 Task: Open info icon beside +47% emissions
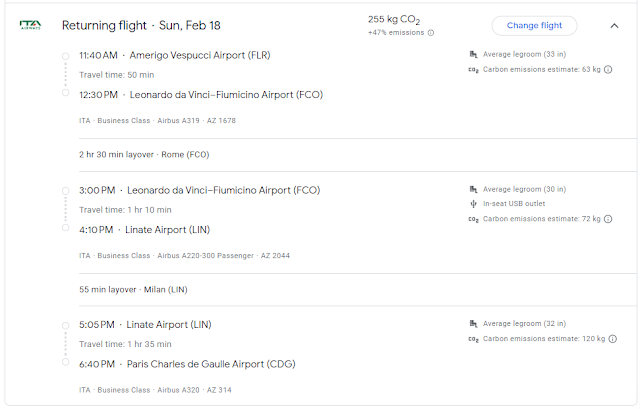[x=431, y=33]
